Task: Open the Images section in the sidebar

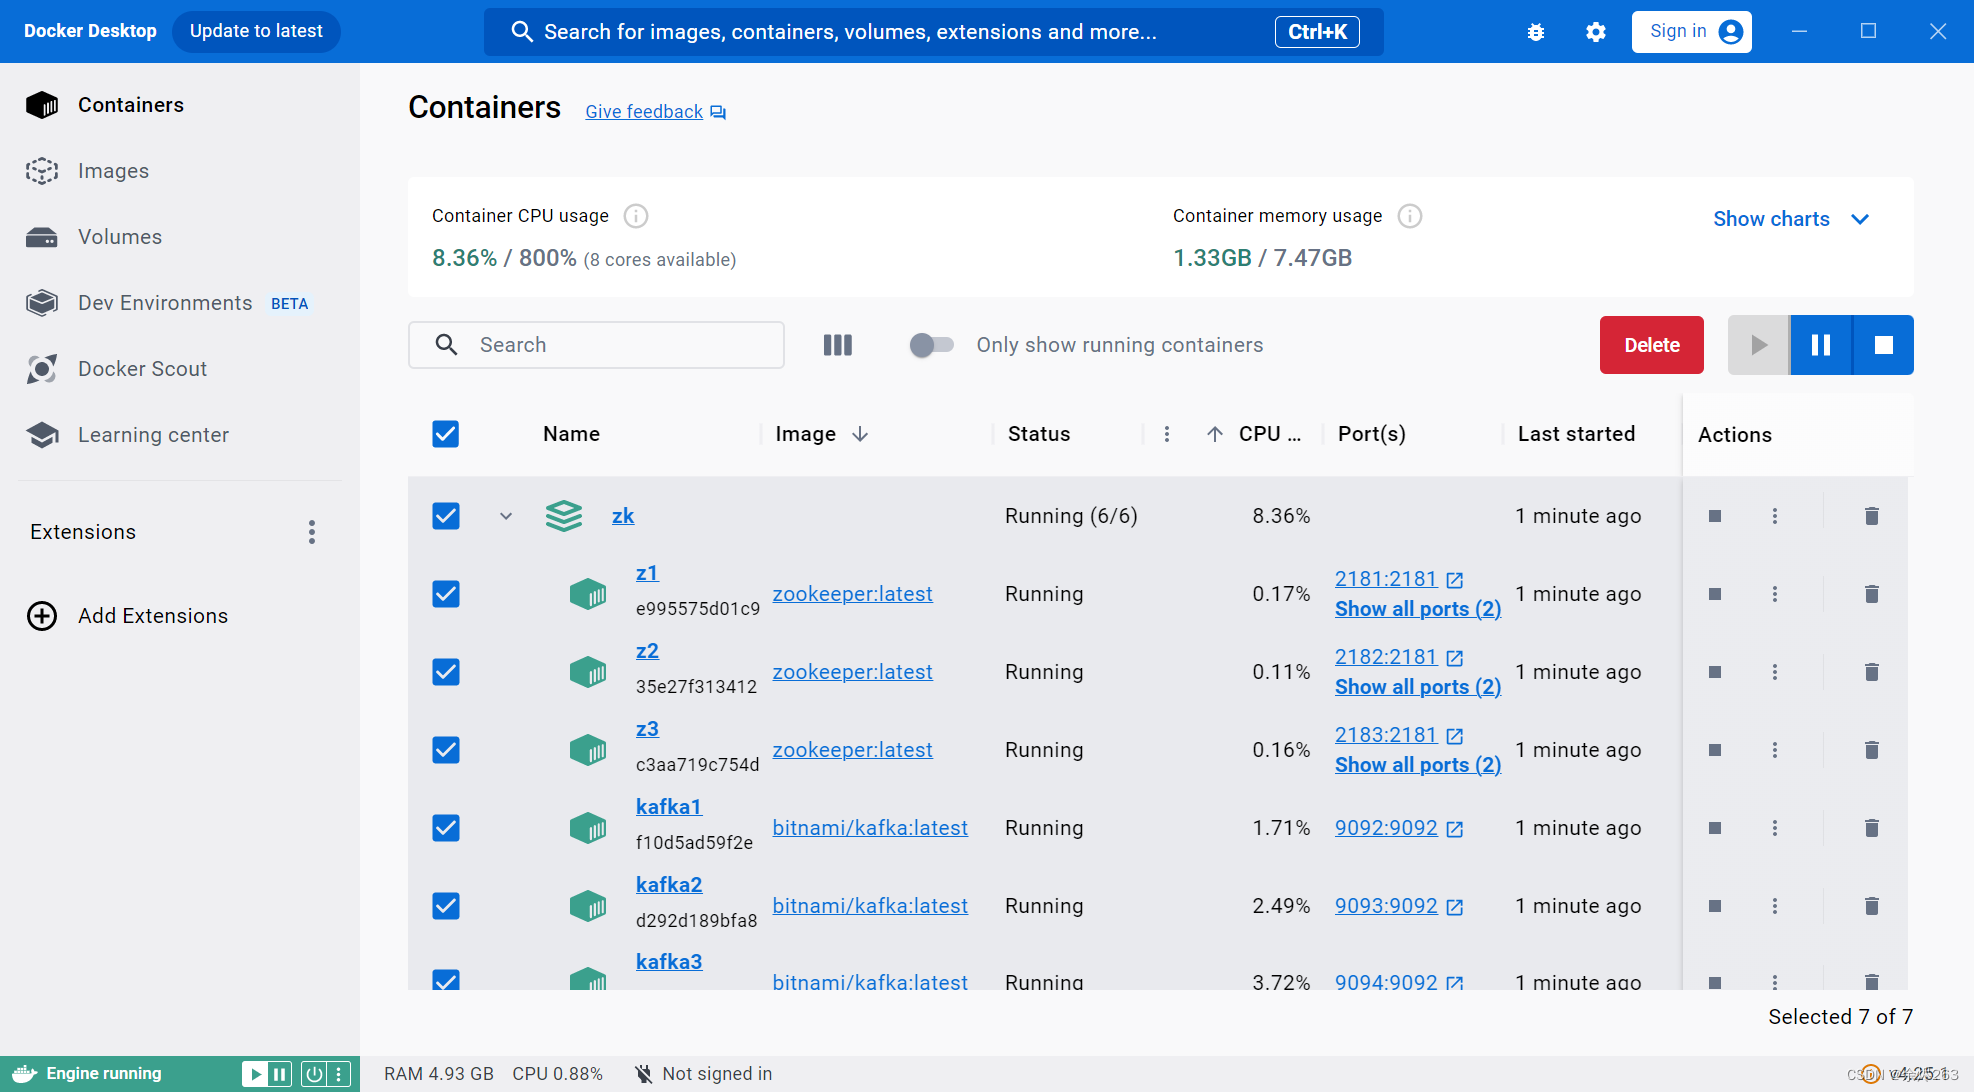Action: (x=113, y=170)
